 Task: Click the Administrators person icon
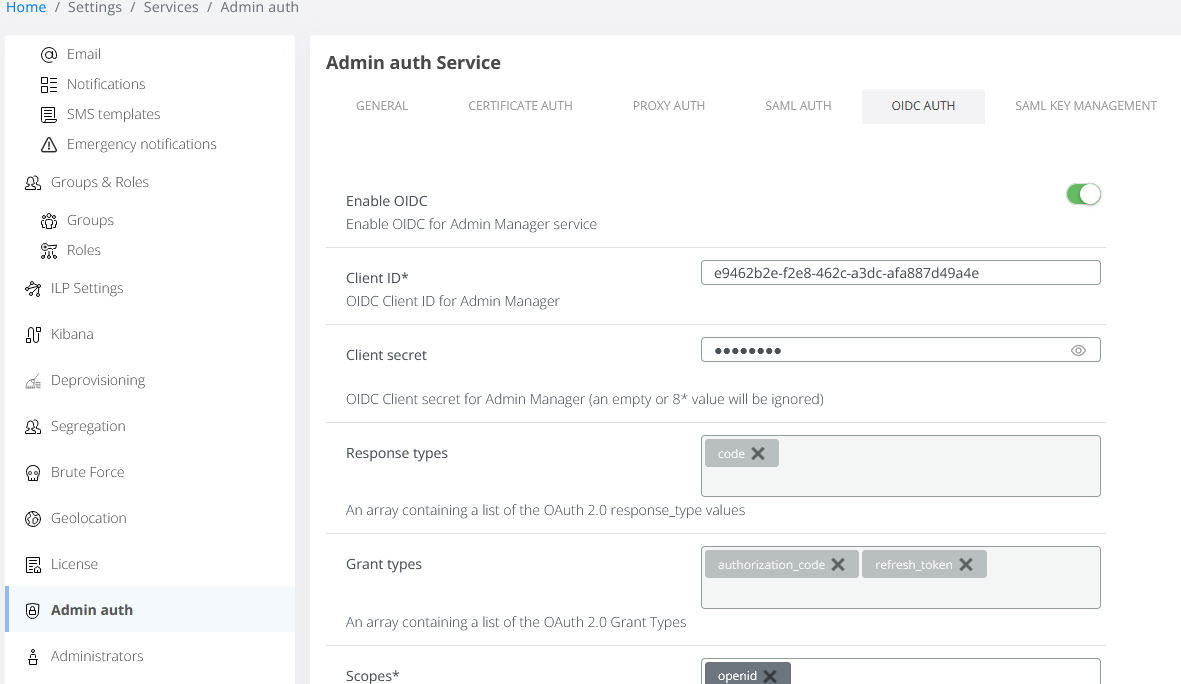coord(33,657)
